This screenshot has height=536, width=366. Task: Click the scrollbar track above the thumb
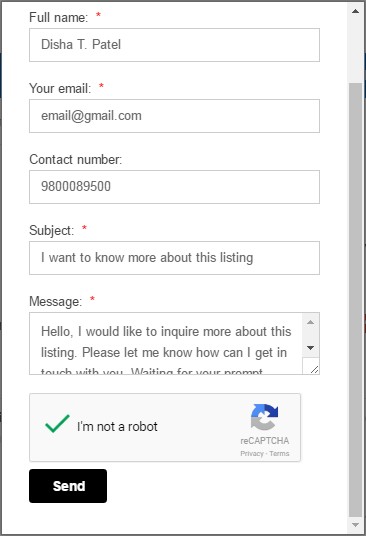pos(355,51)
